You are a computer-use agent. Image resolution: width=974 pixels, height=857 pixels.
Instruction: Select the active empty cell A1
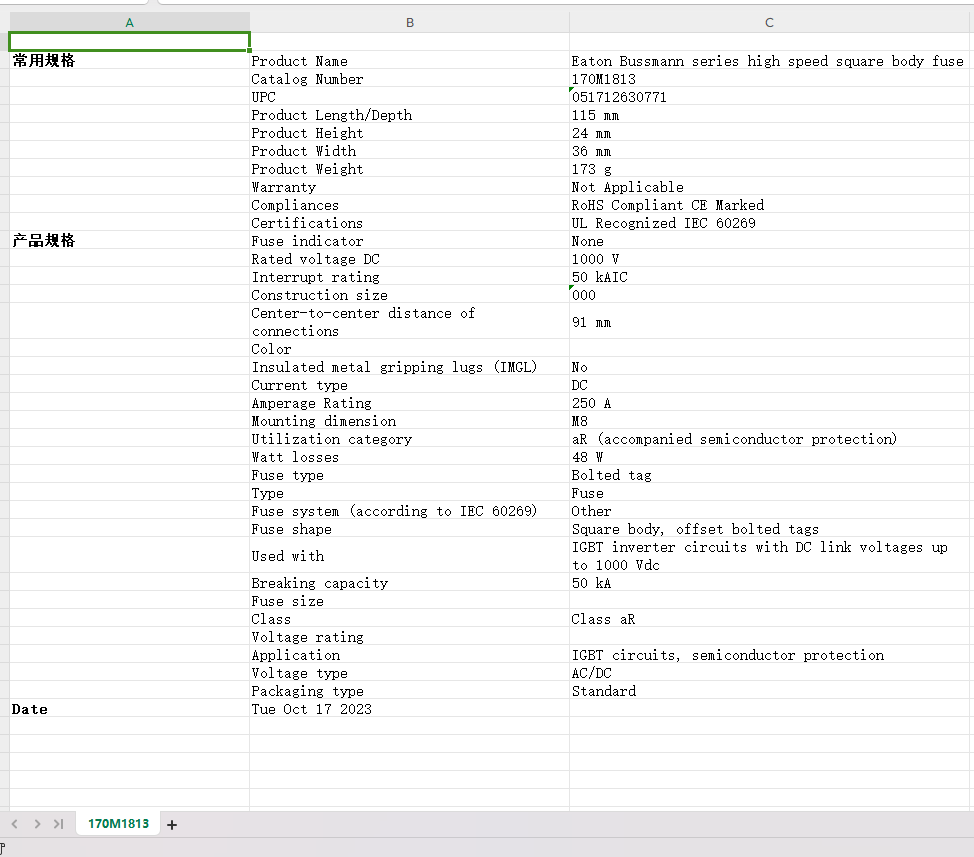[x=129, y=42]
